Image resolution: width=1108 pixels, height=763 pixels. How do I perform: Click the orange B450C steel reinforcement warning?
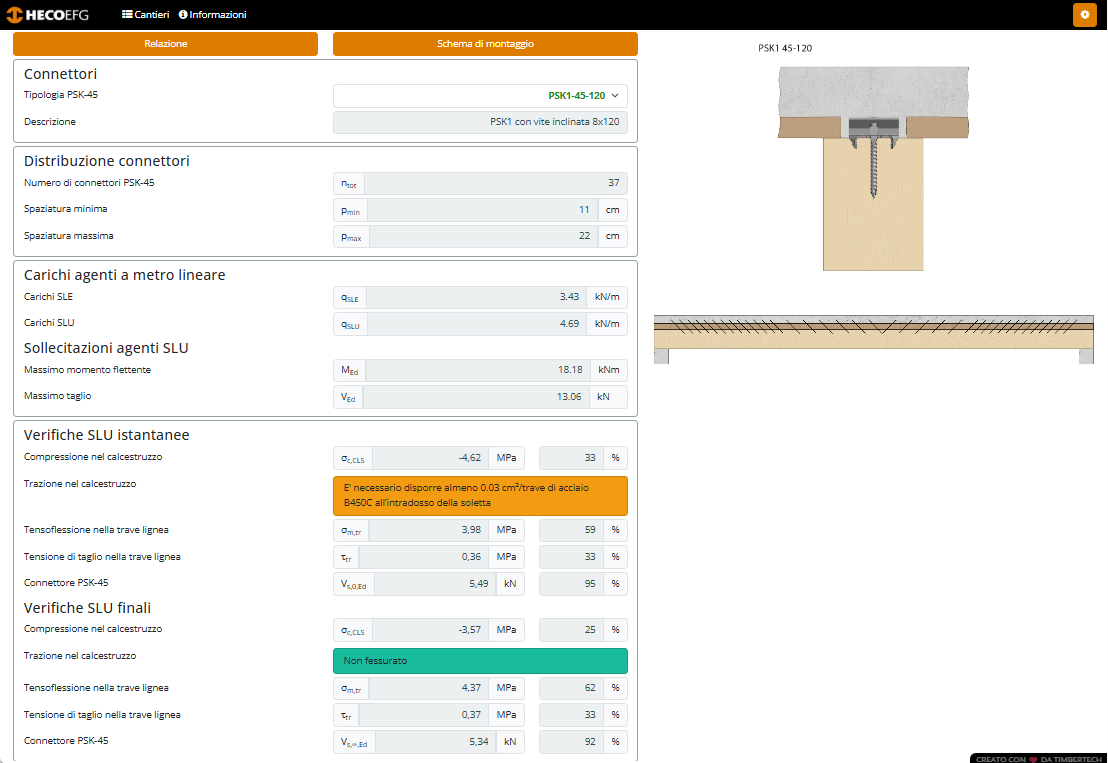480,495
